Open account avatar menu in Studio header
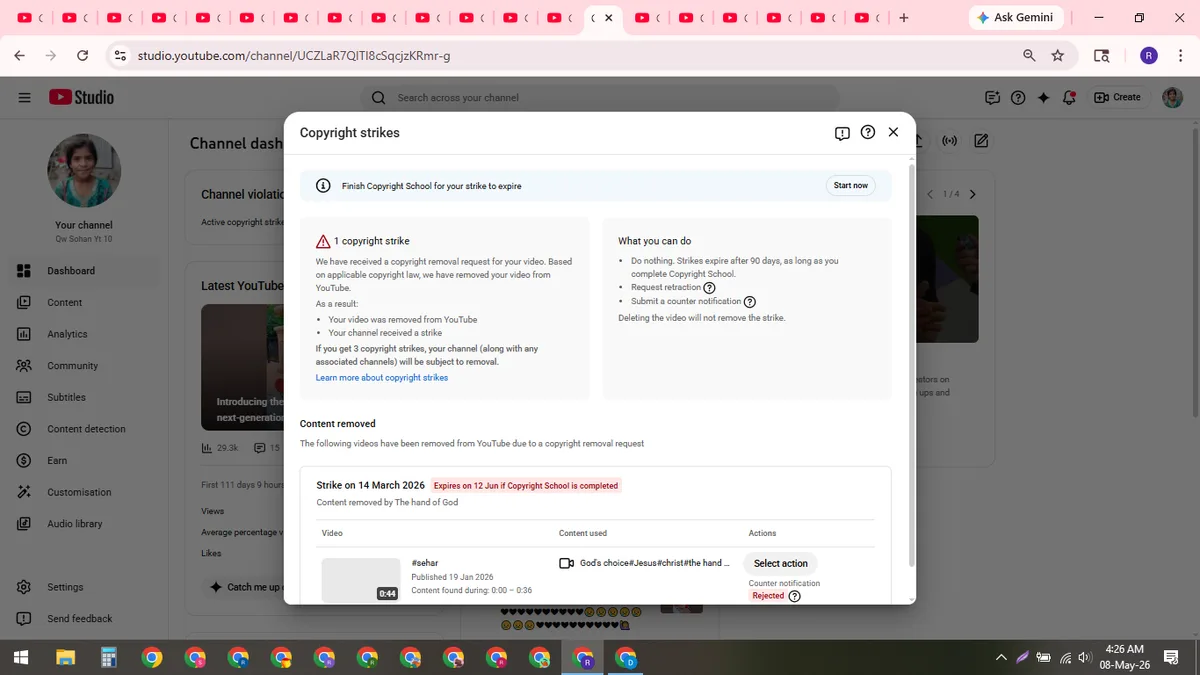Viewport: 1200px width, 675px height. pyautogui.click(x=1172, y=97)
